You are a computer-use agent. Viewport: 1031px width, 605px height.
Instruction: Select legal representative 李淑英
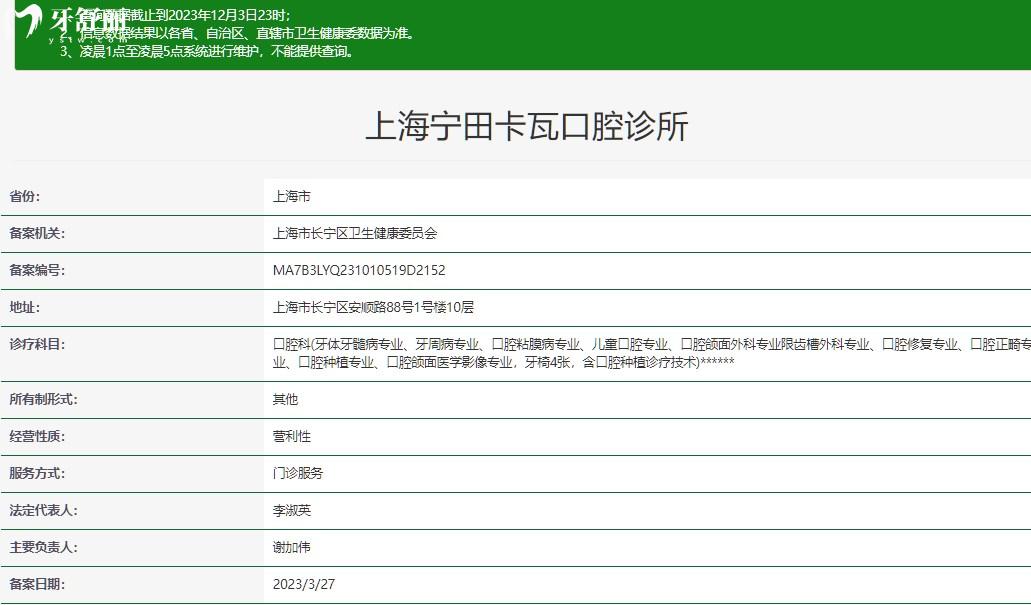[291, 509]
